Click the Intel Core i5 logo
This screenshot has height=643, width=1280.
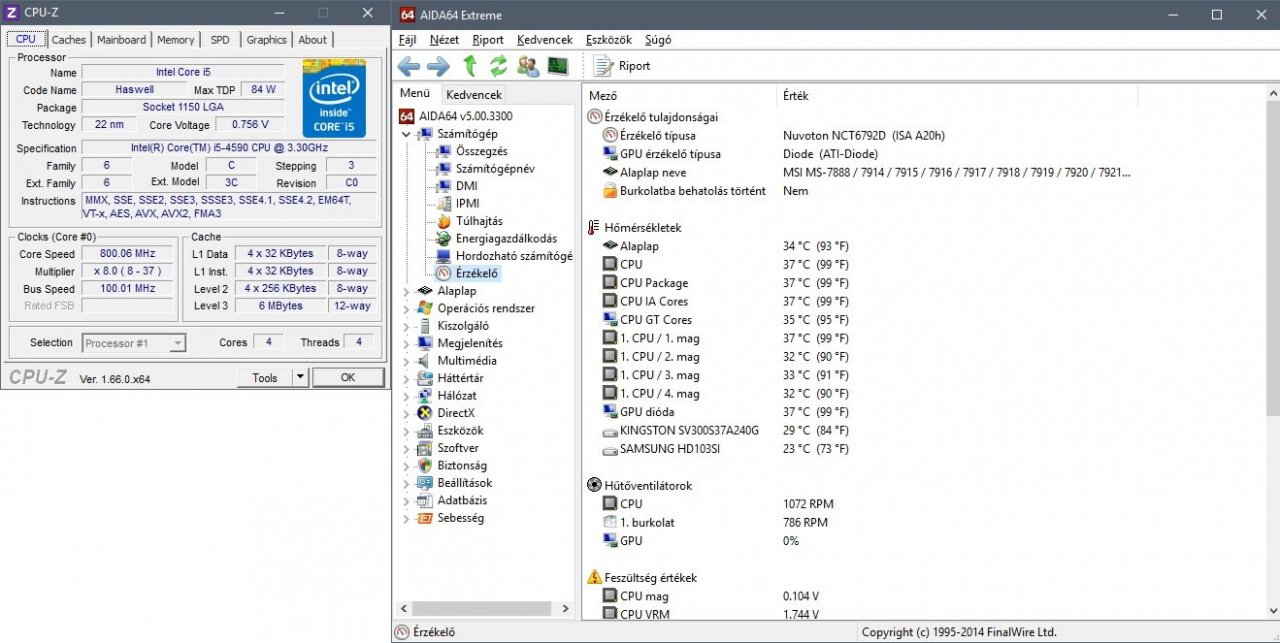(x=334, y=98)
